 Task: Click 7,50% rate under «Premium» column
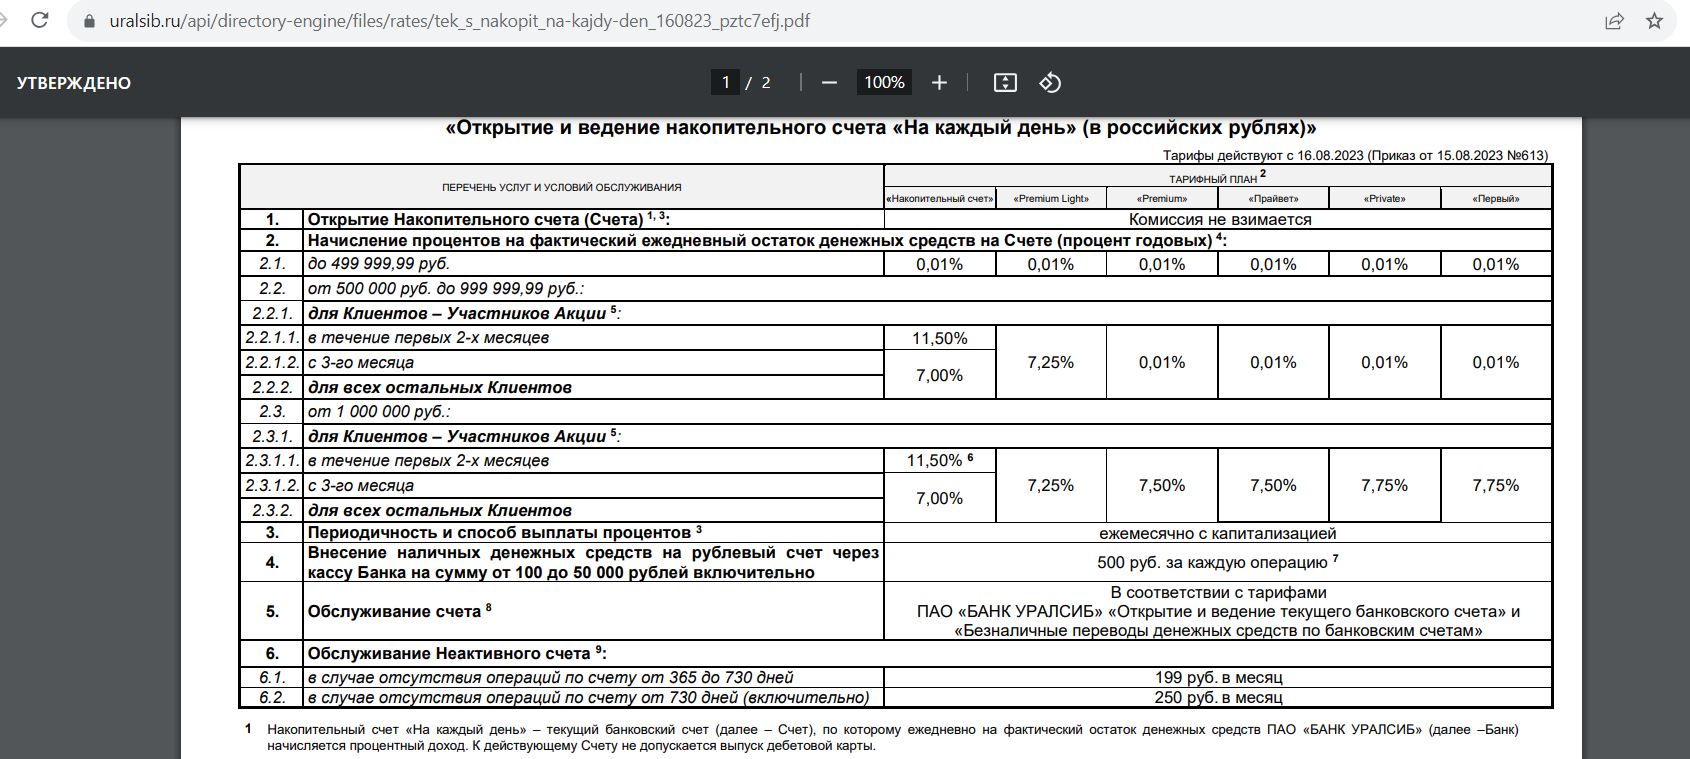(1162, 485)
